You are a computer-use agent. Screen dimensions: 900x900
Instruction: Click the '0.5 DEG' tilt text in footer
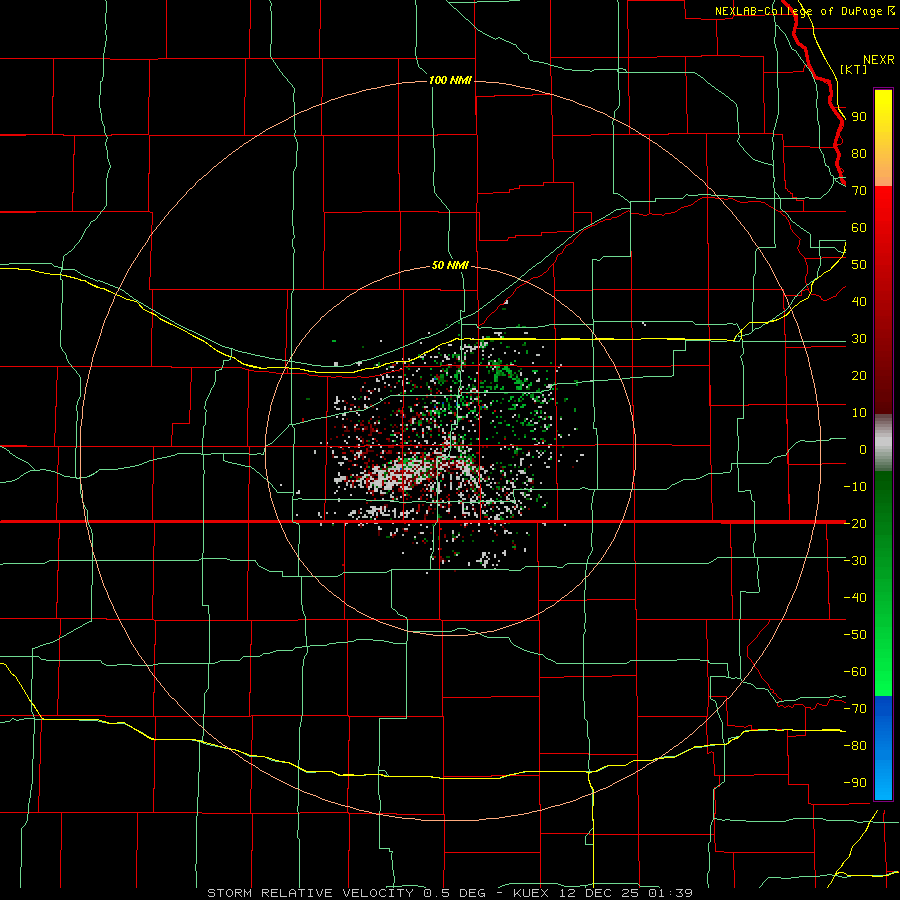pyautogui.click(x=455, y=893)
